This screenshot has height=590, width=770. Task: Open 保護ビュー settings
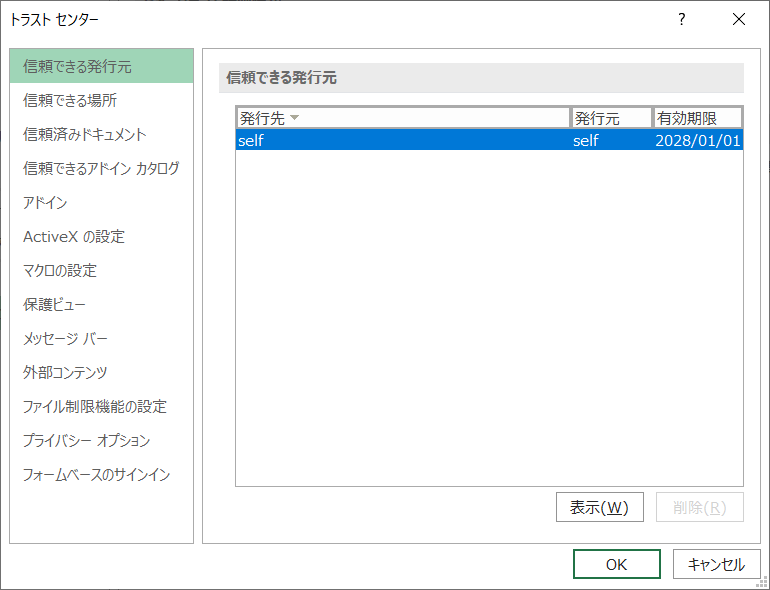click(x=101, y=305)
